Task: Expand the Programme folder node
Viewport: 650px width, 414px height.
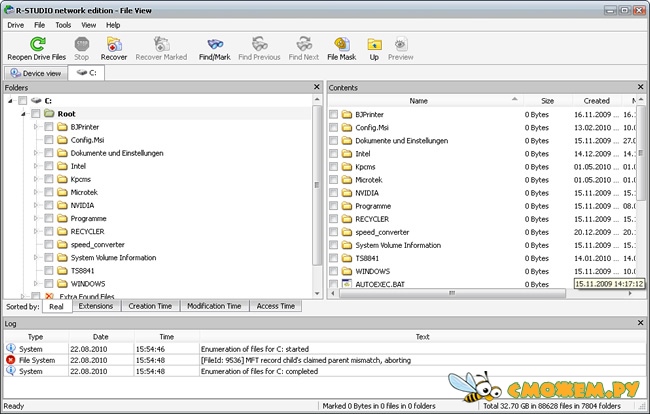Action: pyautogui.click(x=36, y=218)
